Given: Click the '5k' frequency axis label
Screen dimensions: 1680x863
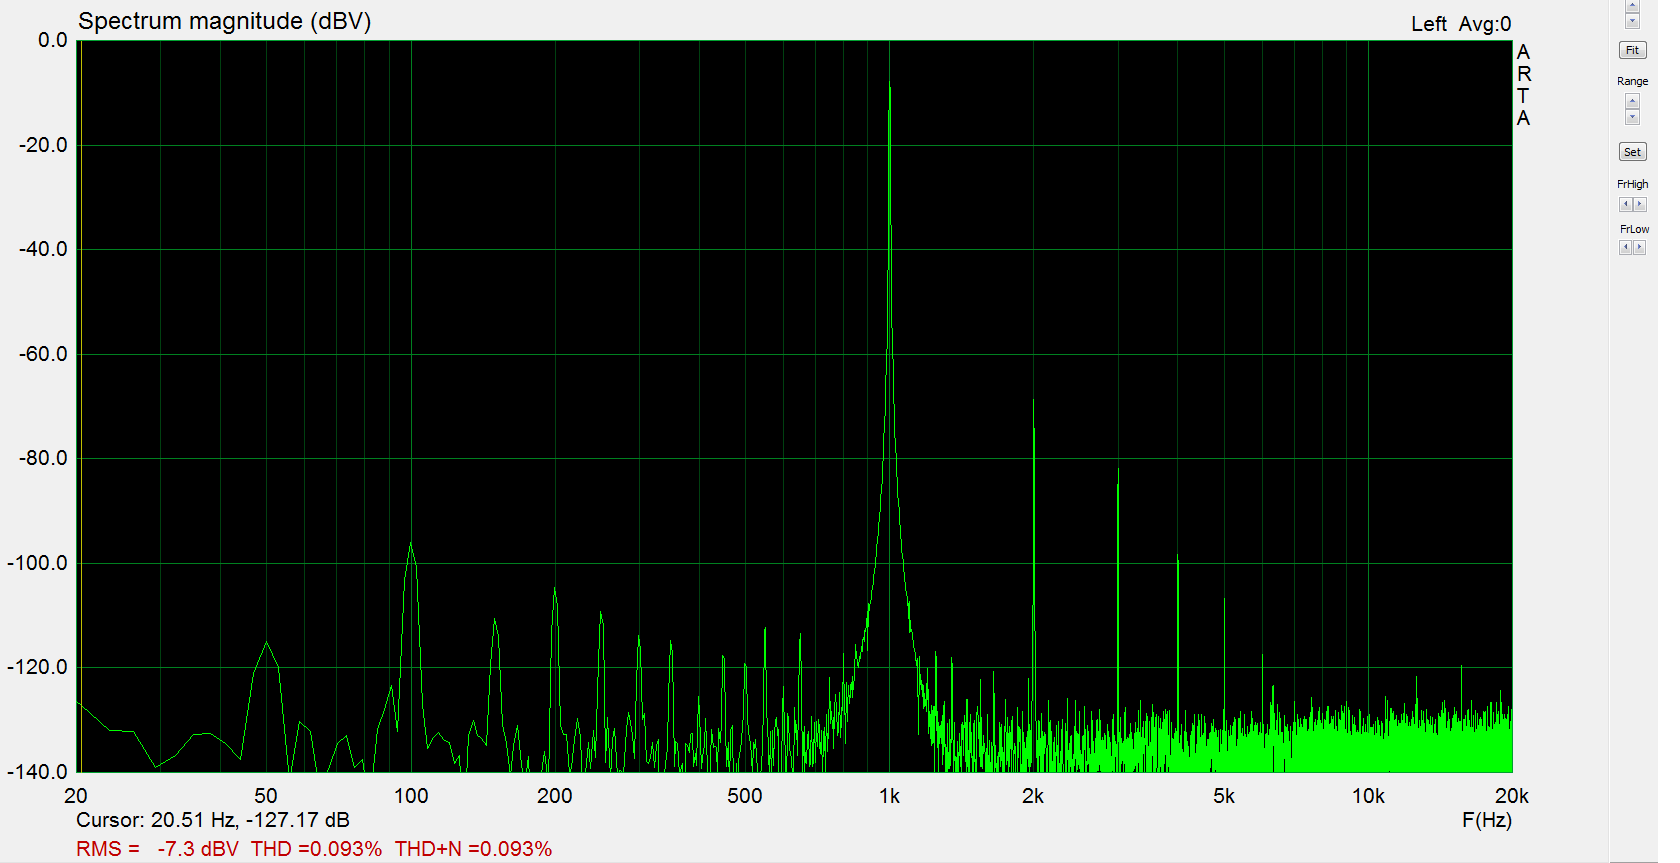Looking at the screenshot, I should pos(1224,796).
